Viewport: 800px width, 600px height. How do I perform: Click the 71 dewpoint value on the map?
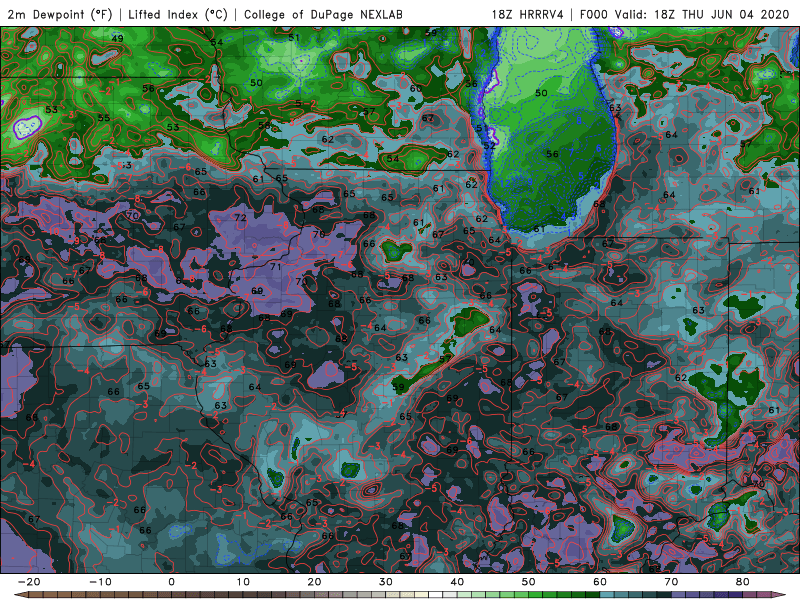tap(276, 267)
